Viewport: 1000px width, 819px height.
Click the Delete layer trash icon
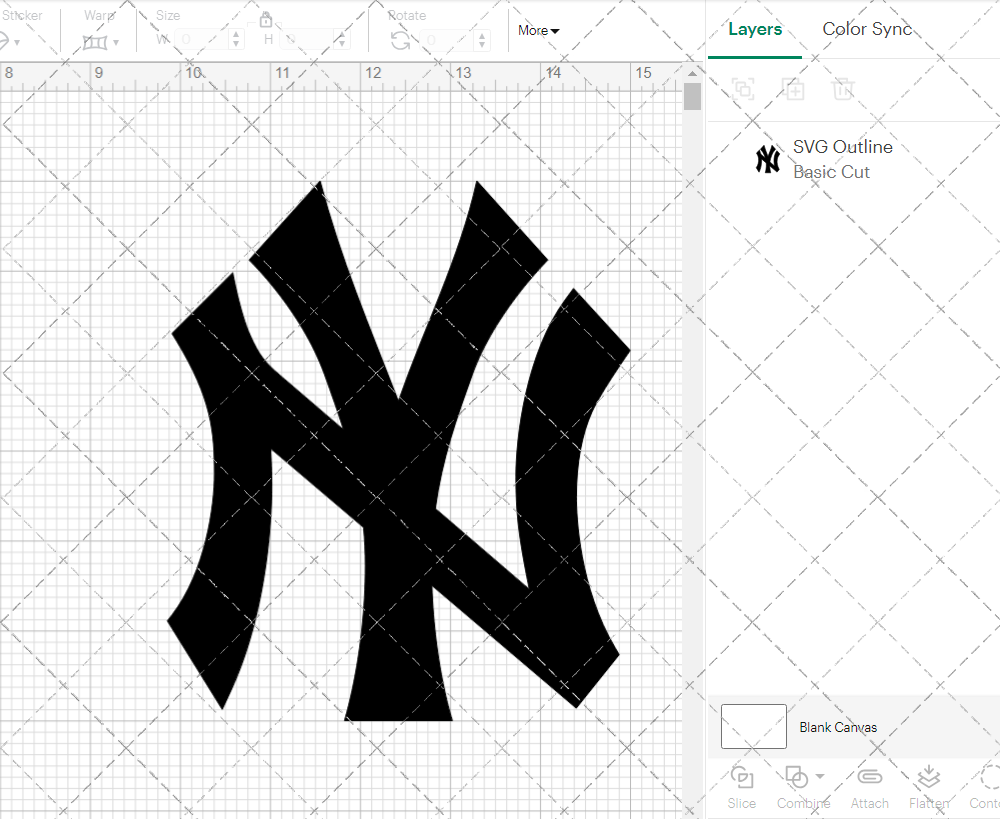point(842,89)
